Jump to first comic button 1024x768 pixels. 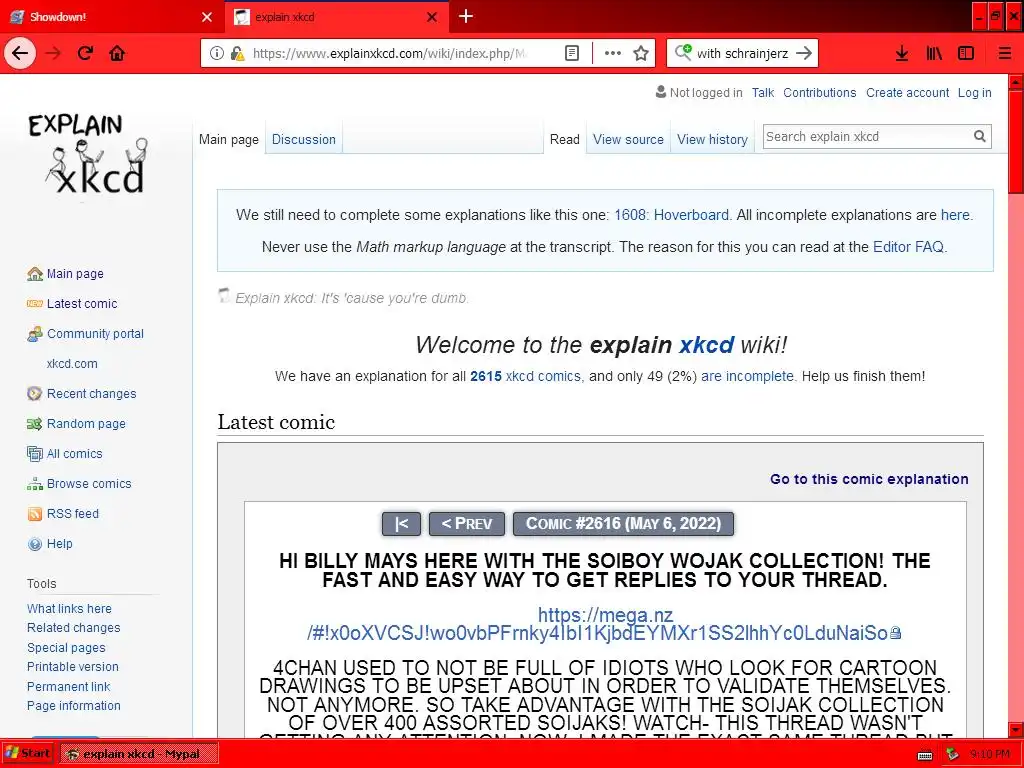click(401, 524)
